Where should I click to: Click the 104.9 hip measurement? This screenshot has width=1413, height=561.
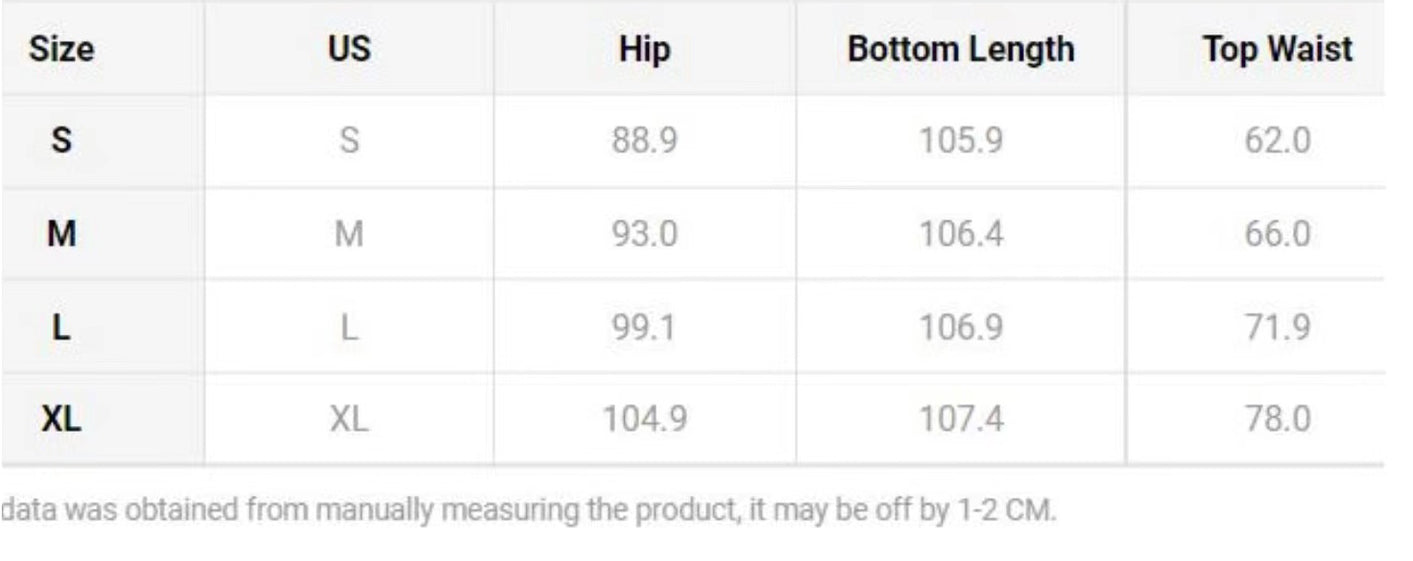coord(644,419)
